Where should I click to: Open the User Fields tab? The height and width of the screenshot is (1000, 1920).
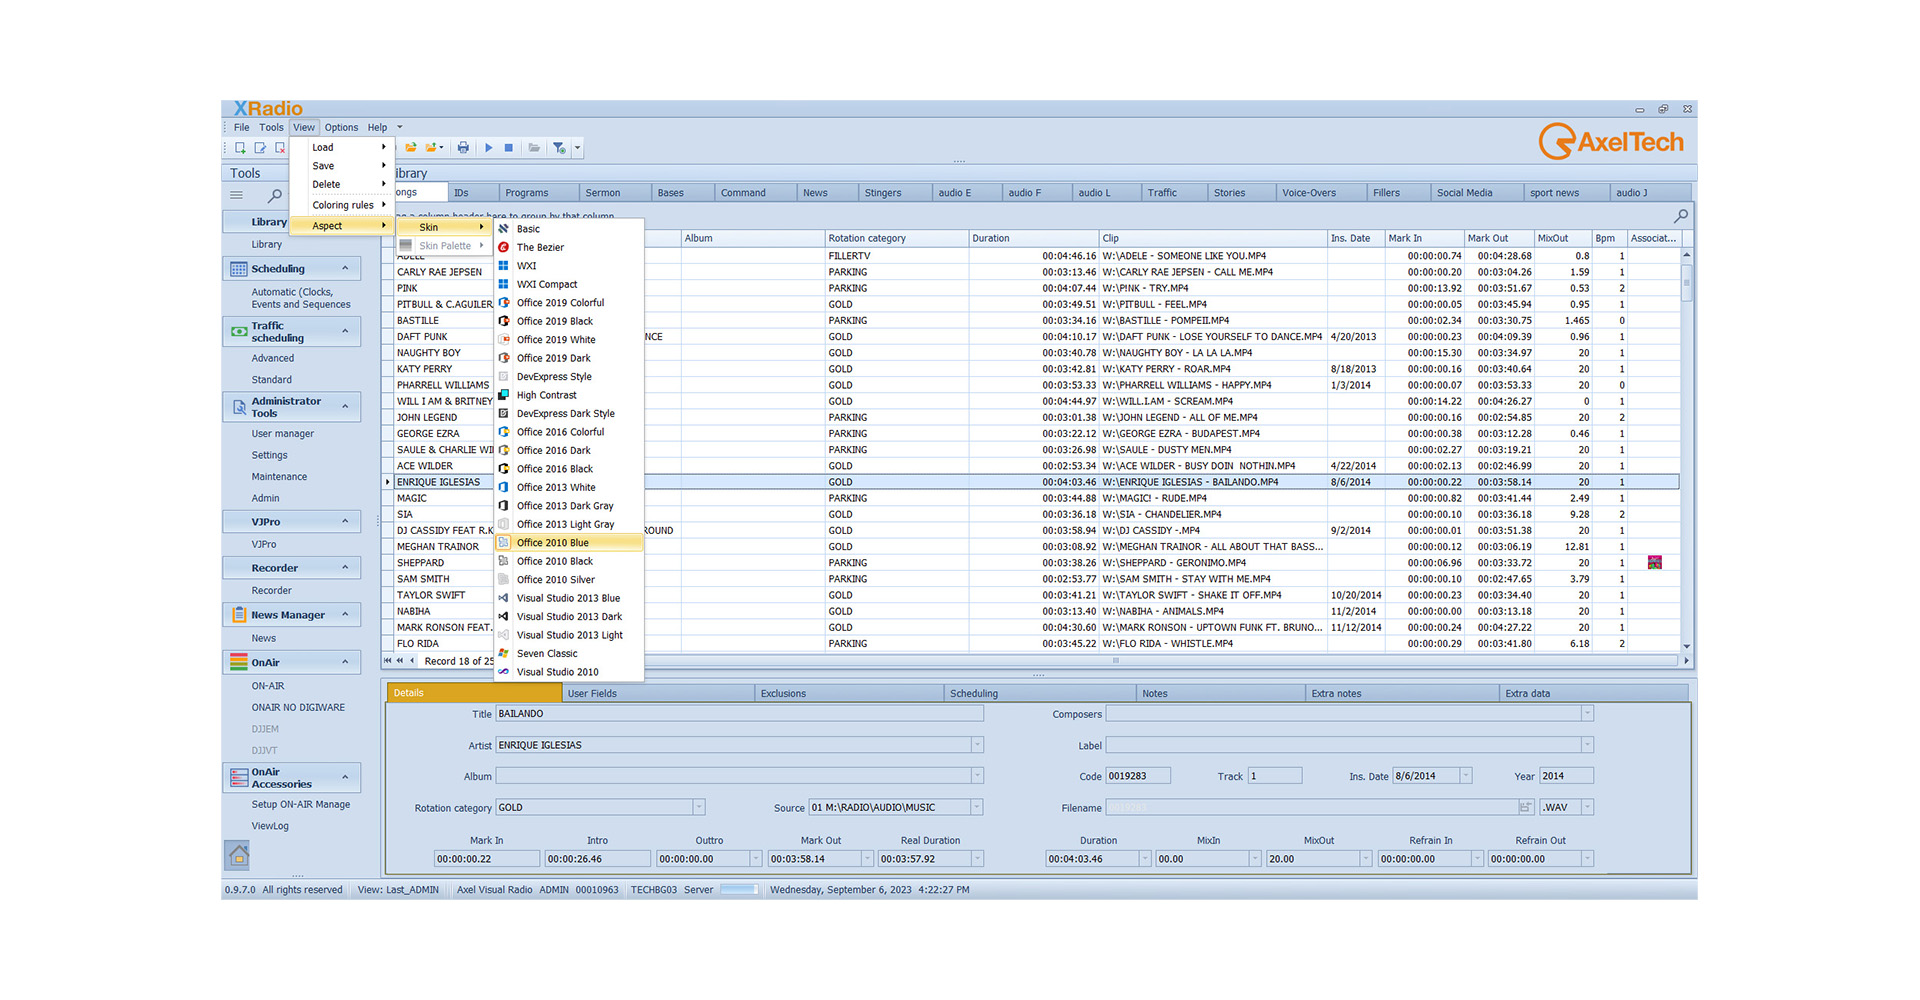pos(592,693)
